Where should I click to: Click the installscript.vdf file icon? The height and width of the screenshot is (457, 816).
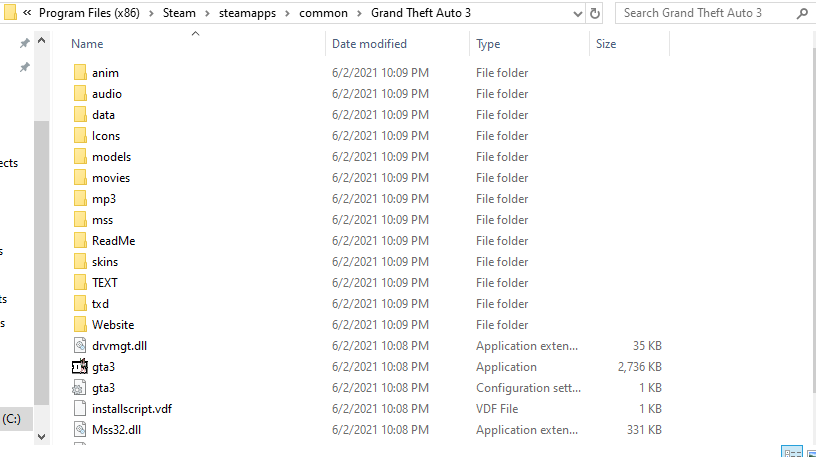coord(81,409)
